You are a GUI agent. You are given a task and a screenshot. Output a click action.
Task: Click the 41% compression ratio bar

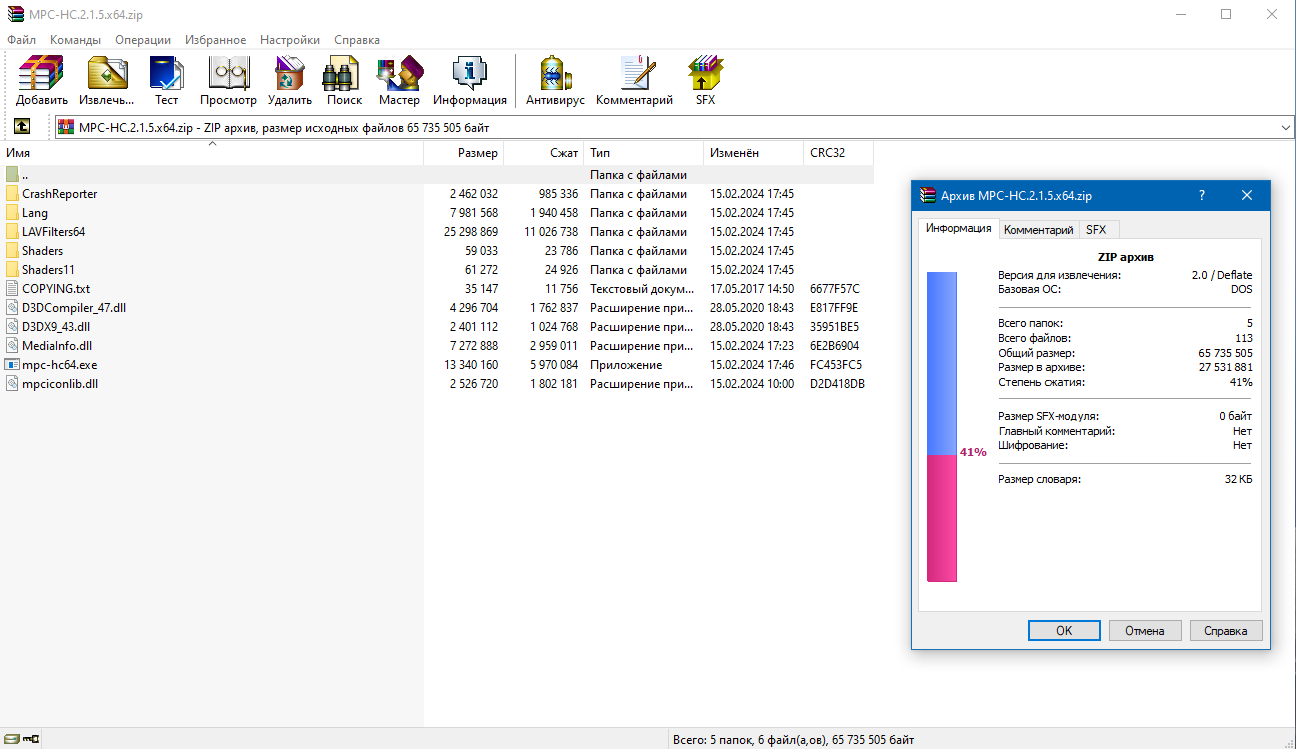[942, 426]
